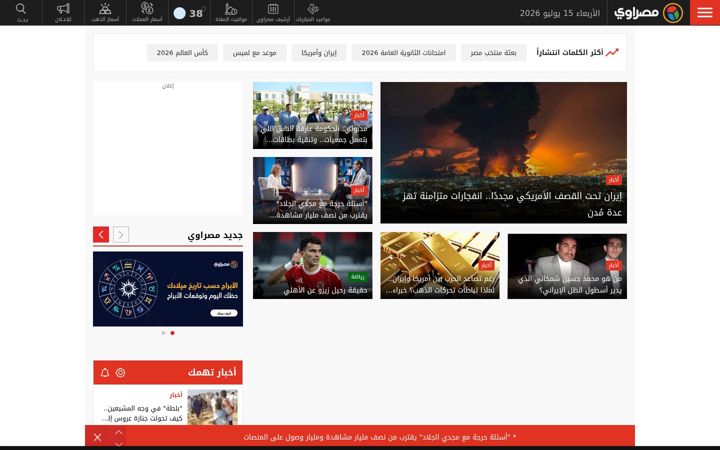Open trending tag إيران وأمريكا

[x=319, y=53]
